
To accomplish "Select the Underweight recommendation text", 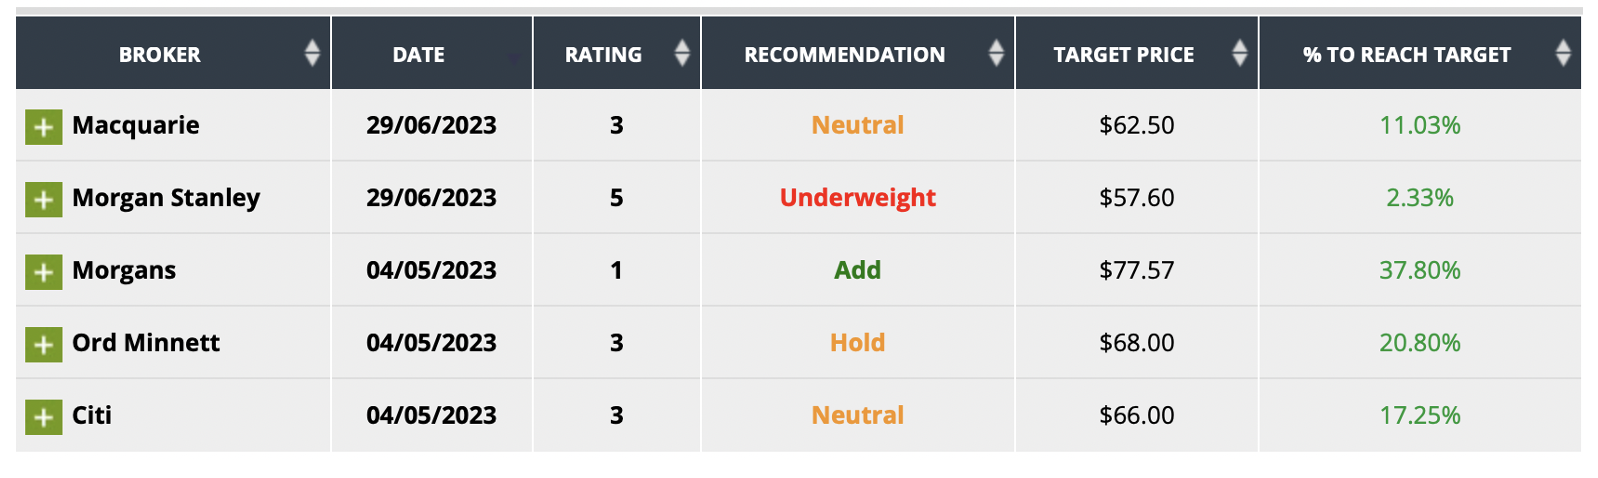I will tap(857, 198).
